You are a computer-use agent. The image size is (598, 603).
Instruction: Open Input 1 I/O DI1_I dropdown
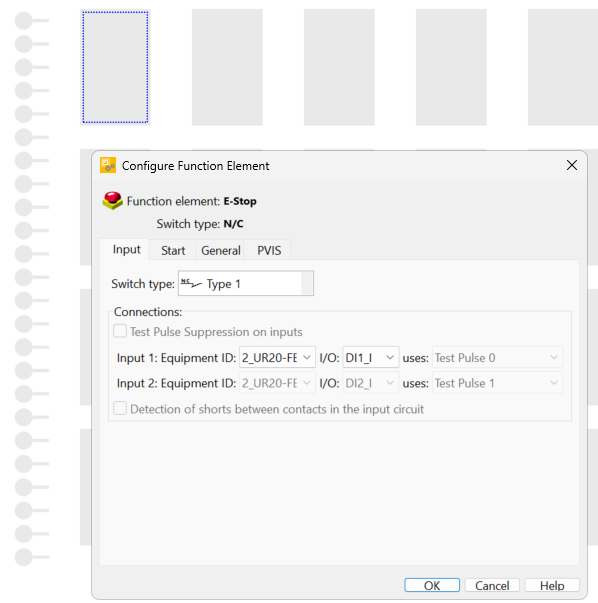370,358
